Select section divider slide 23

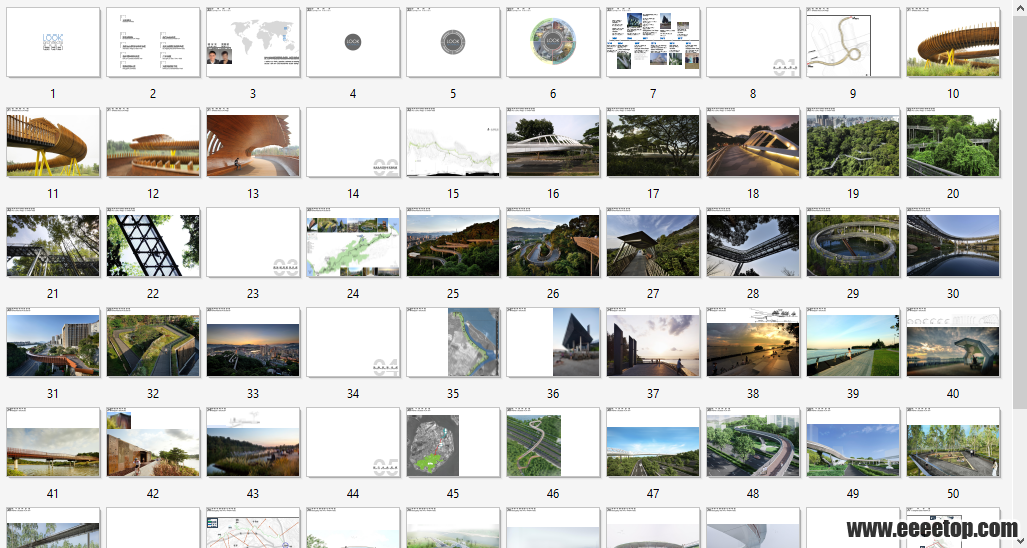point(253,242)
